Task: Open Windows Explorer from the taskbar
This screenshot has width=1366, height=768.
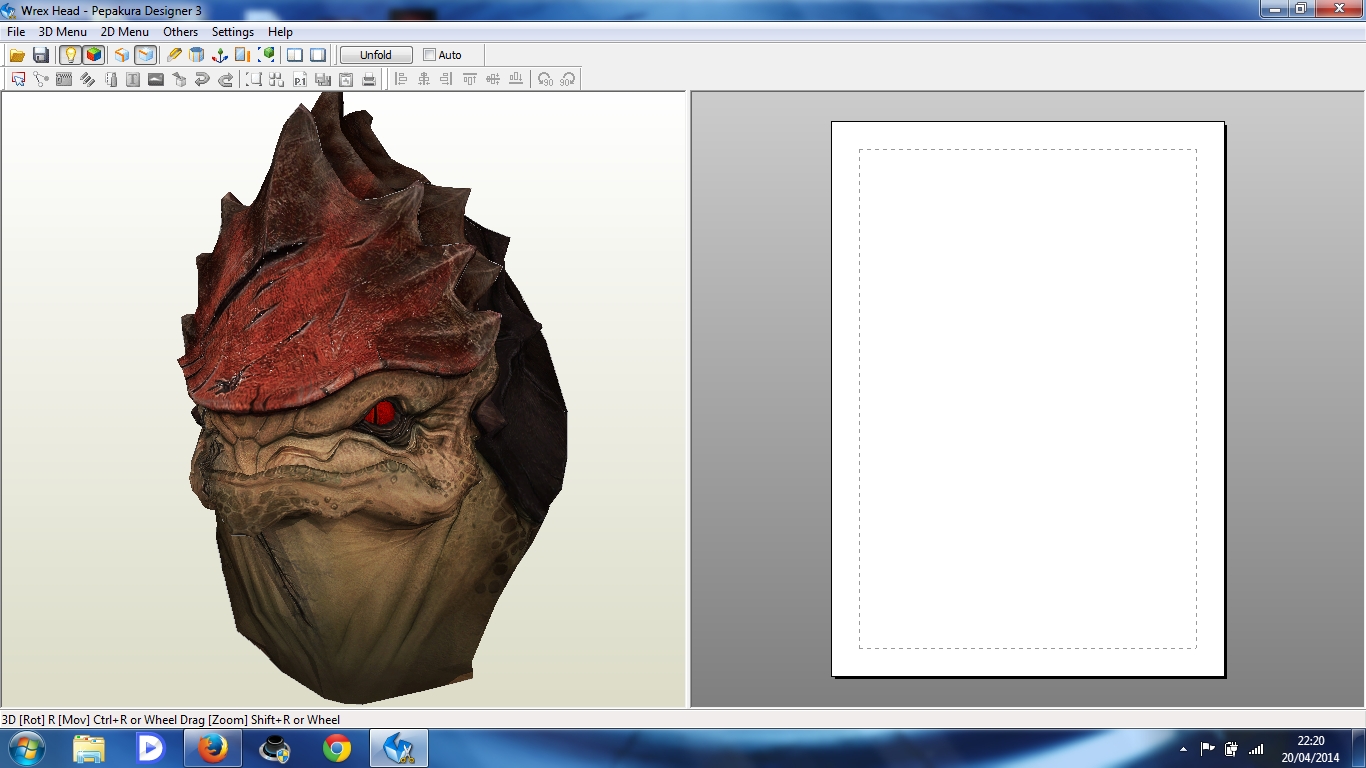Action: [89, 748]
